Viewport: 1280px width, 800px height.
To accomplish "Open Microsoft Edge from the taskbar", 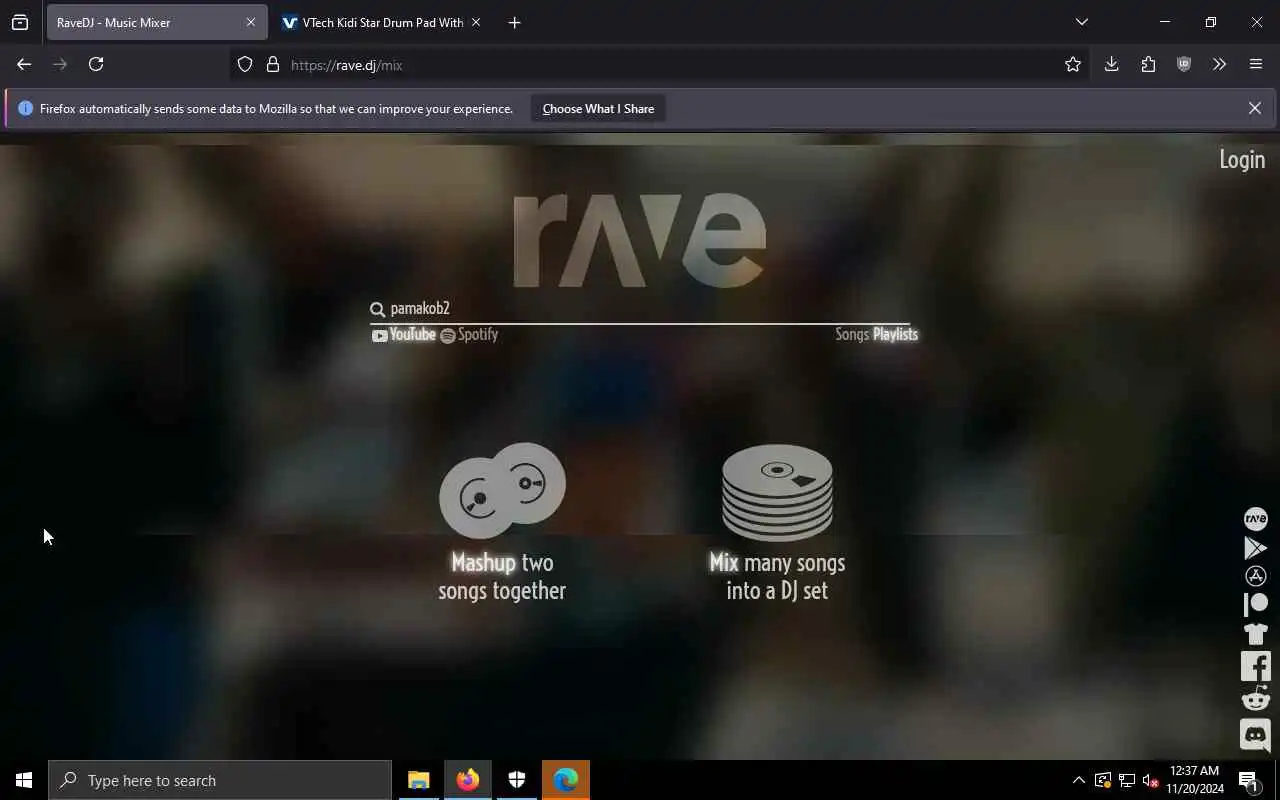I will [566, 780].
